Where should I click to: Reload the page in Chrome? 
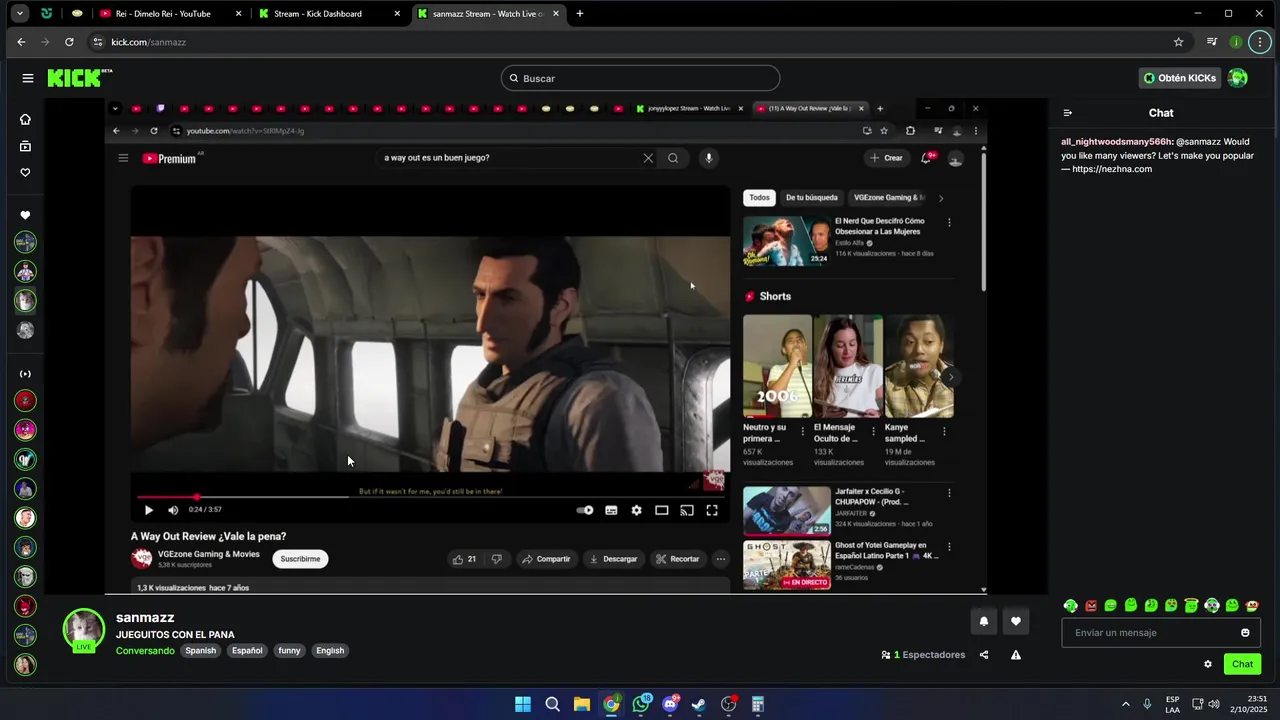[69, 42]
